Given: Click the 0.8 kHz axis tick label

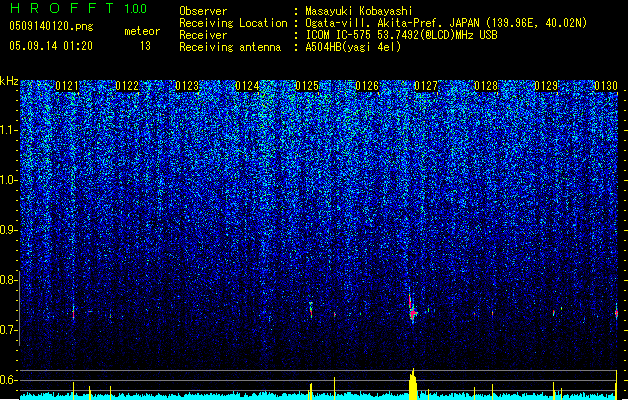Looking at the screenshot, I should coord(9,280).
